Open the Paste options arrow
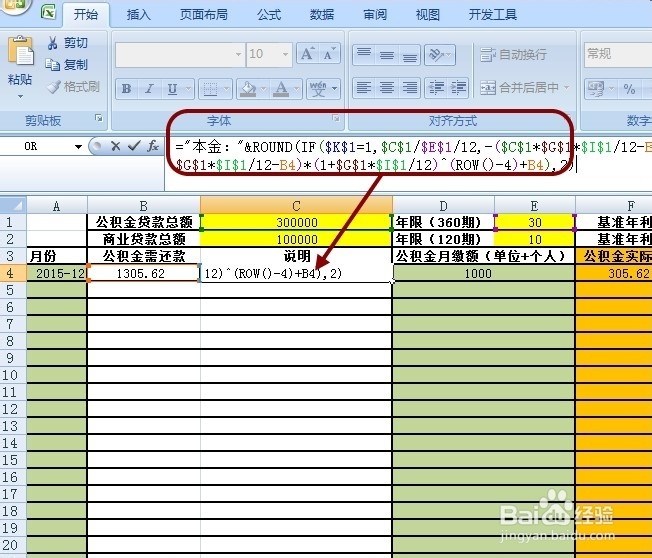This screenshot has height=558, width=652. pyautogui.click(x=20, y=96)
